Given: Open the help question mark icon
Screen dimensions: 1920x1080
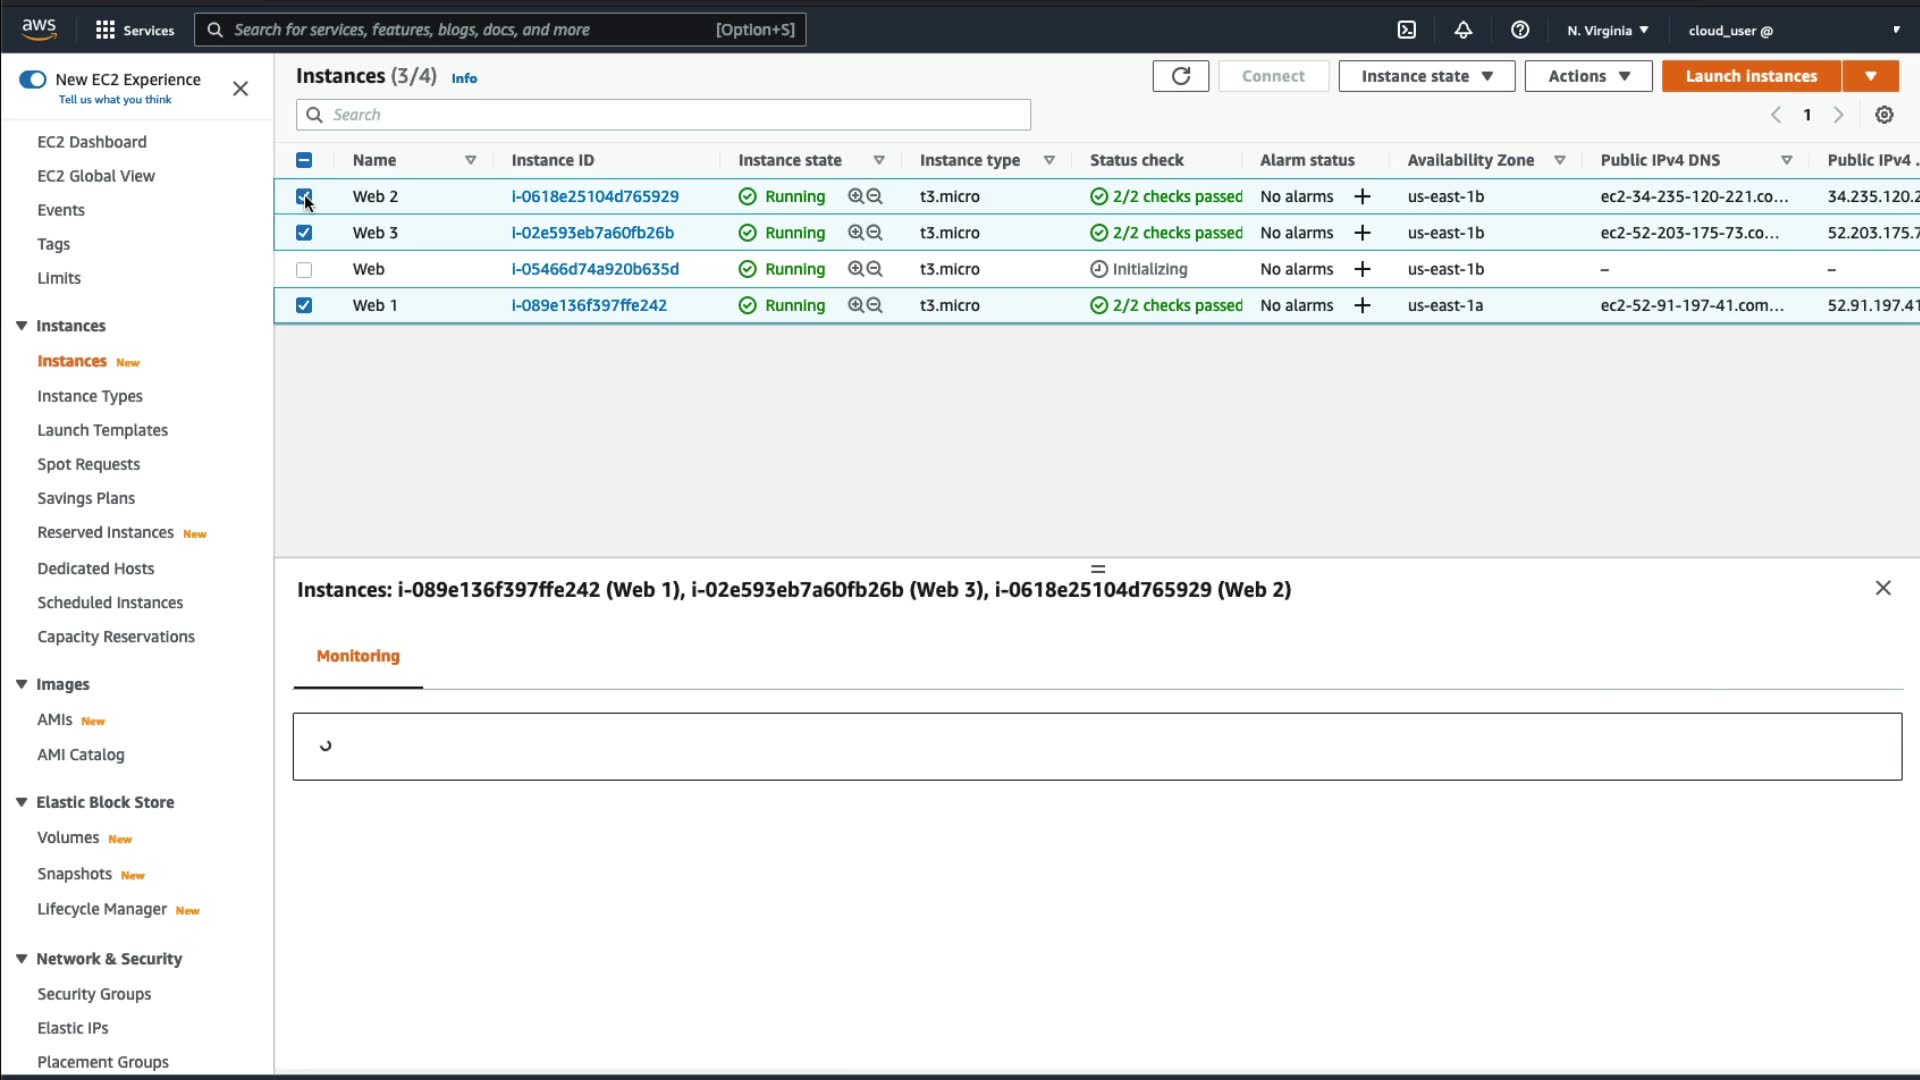Looking at the screenshot, I should click(1520, 30).
